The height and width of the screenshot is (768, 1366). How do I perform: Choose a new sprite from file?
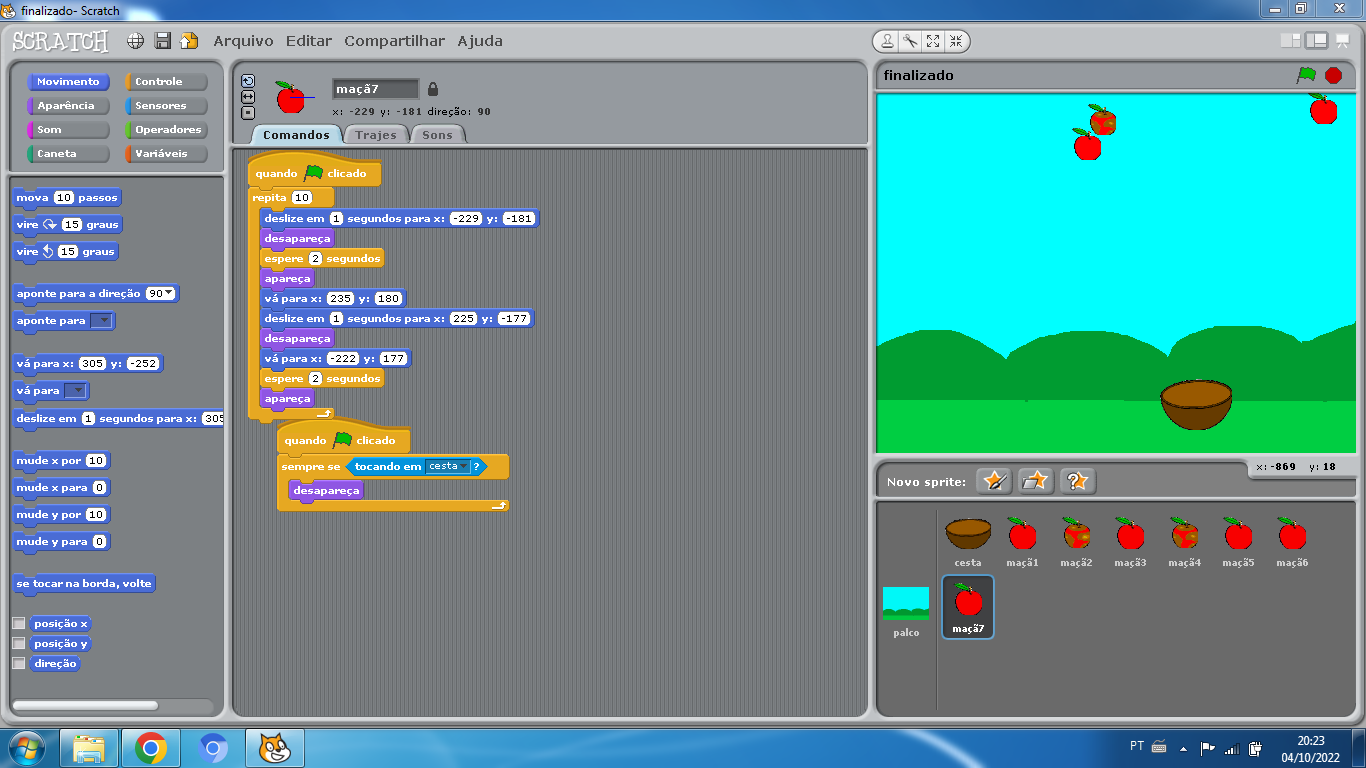tap(1036, 481)
